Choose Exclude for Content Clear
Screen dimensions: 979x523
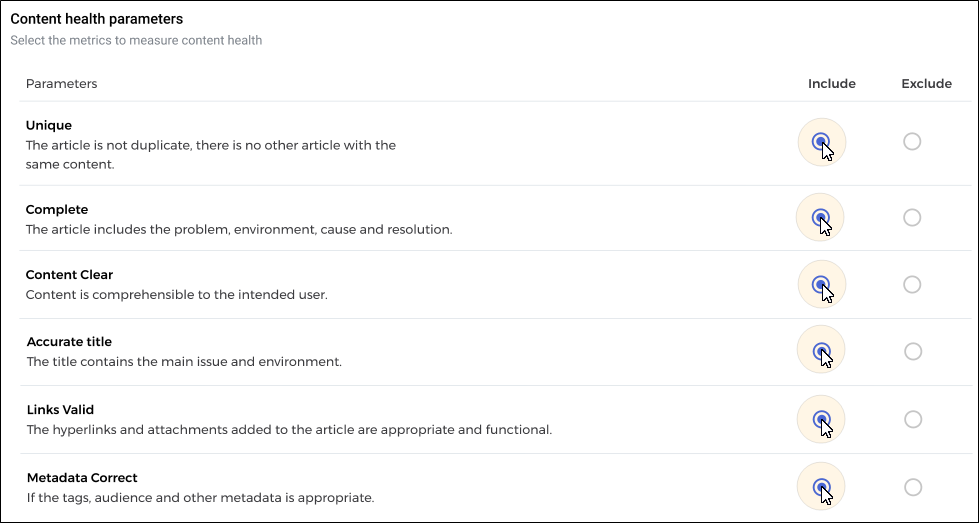coord(912,285)
